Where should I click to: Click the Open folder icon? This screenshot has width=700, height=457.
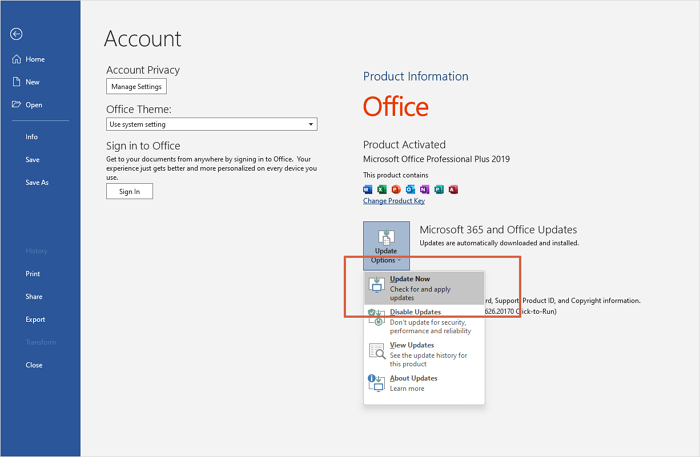click(x=17, y=104)
